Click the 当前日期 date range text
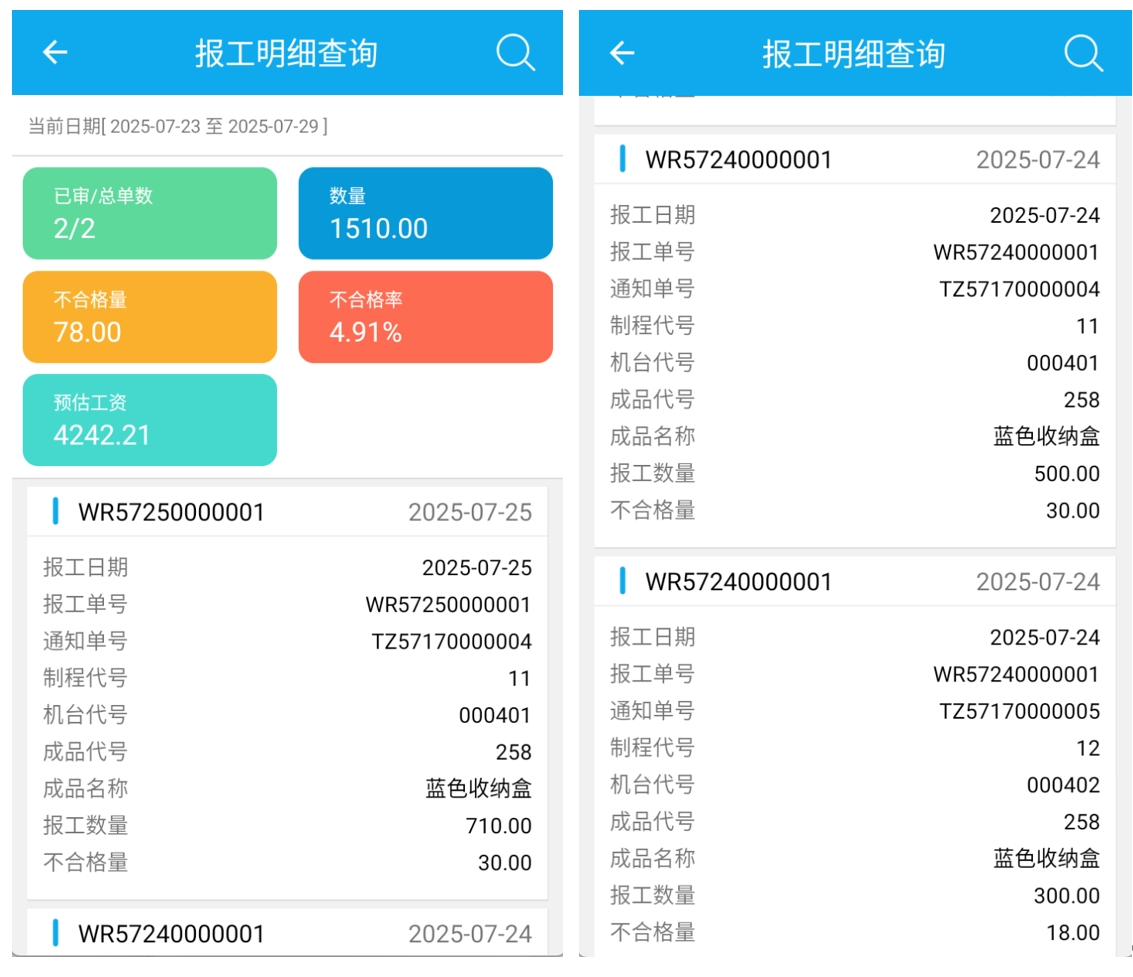The width and height of the screenshot is (1133, 977). (178, 126)
